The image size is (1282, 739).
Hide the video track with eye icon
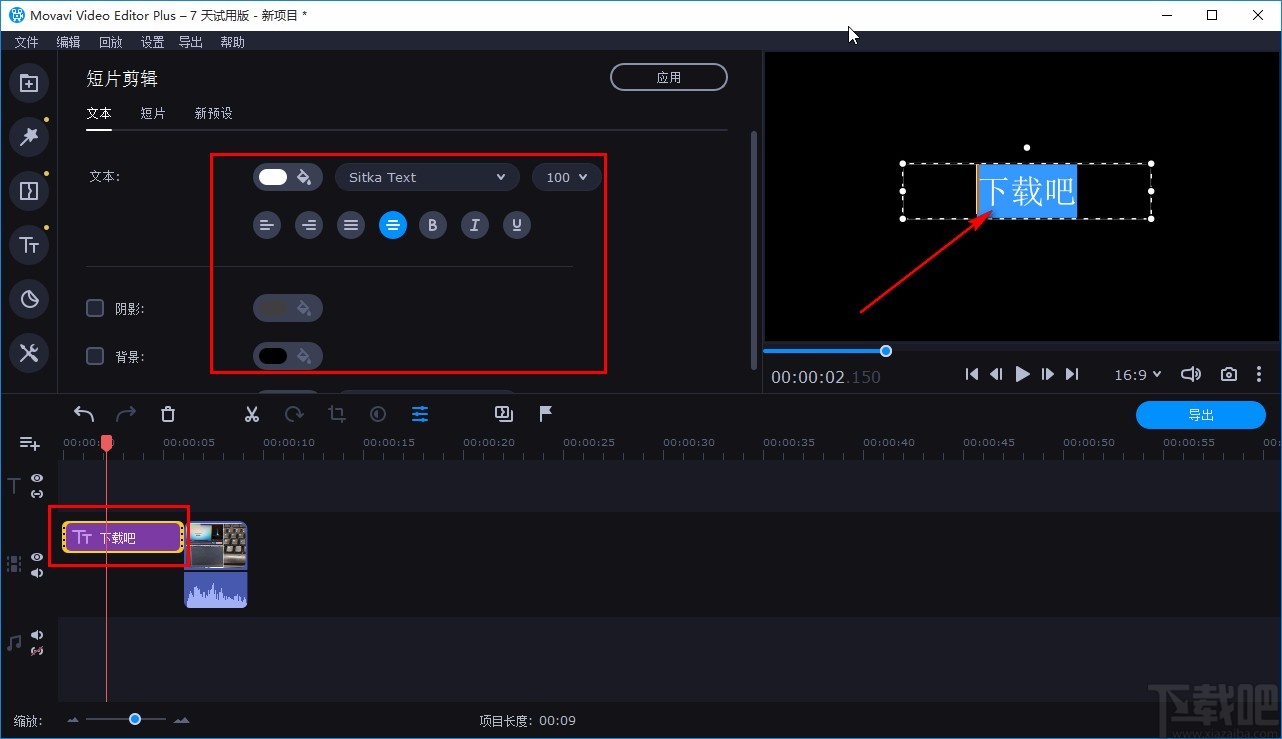37,557
